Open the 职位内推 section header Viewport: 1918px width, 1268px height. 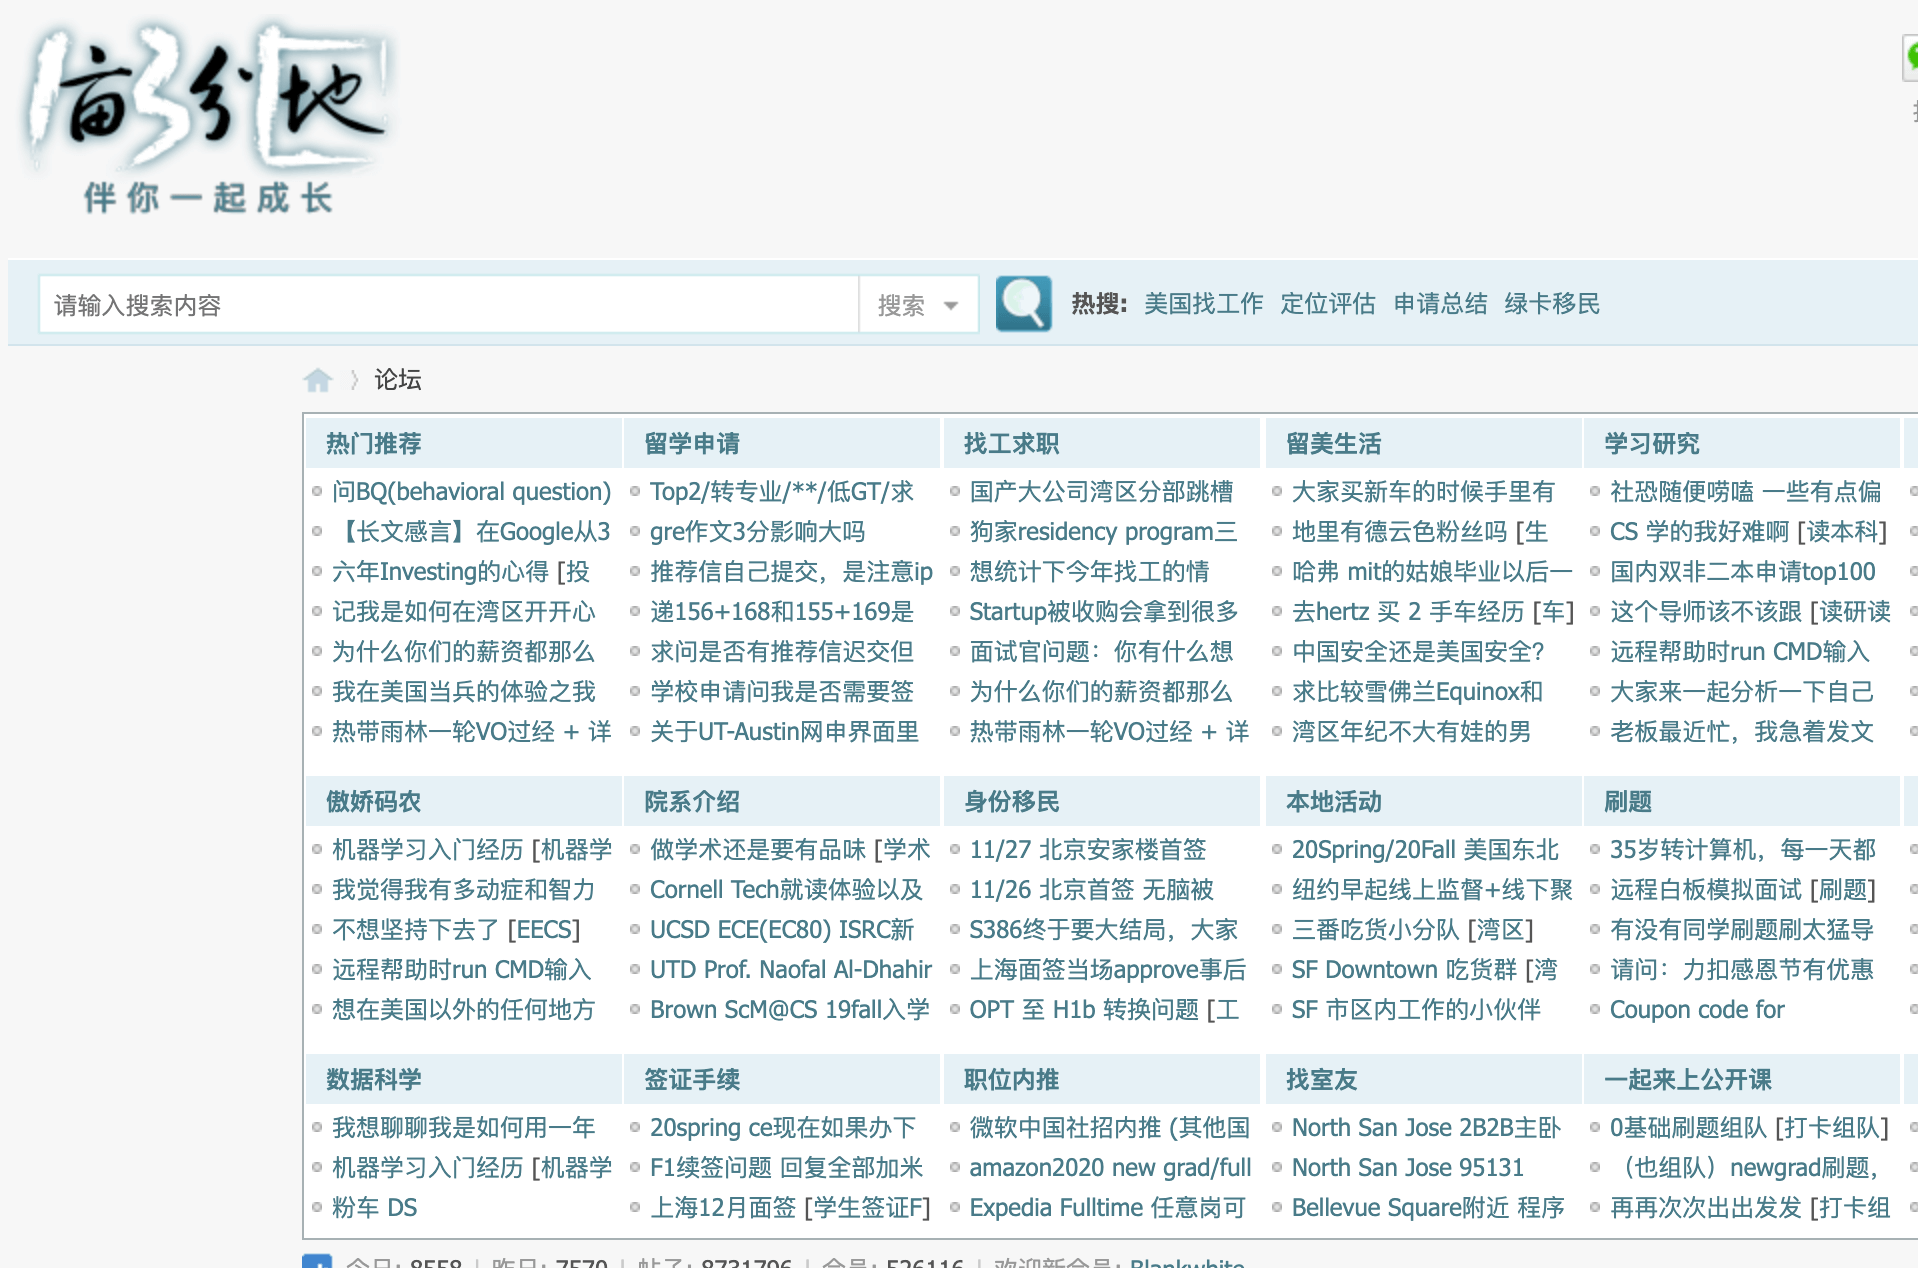pos(1011,1079)
